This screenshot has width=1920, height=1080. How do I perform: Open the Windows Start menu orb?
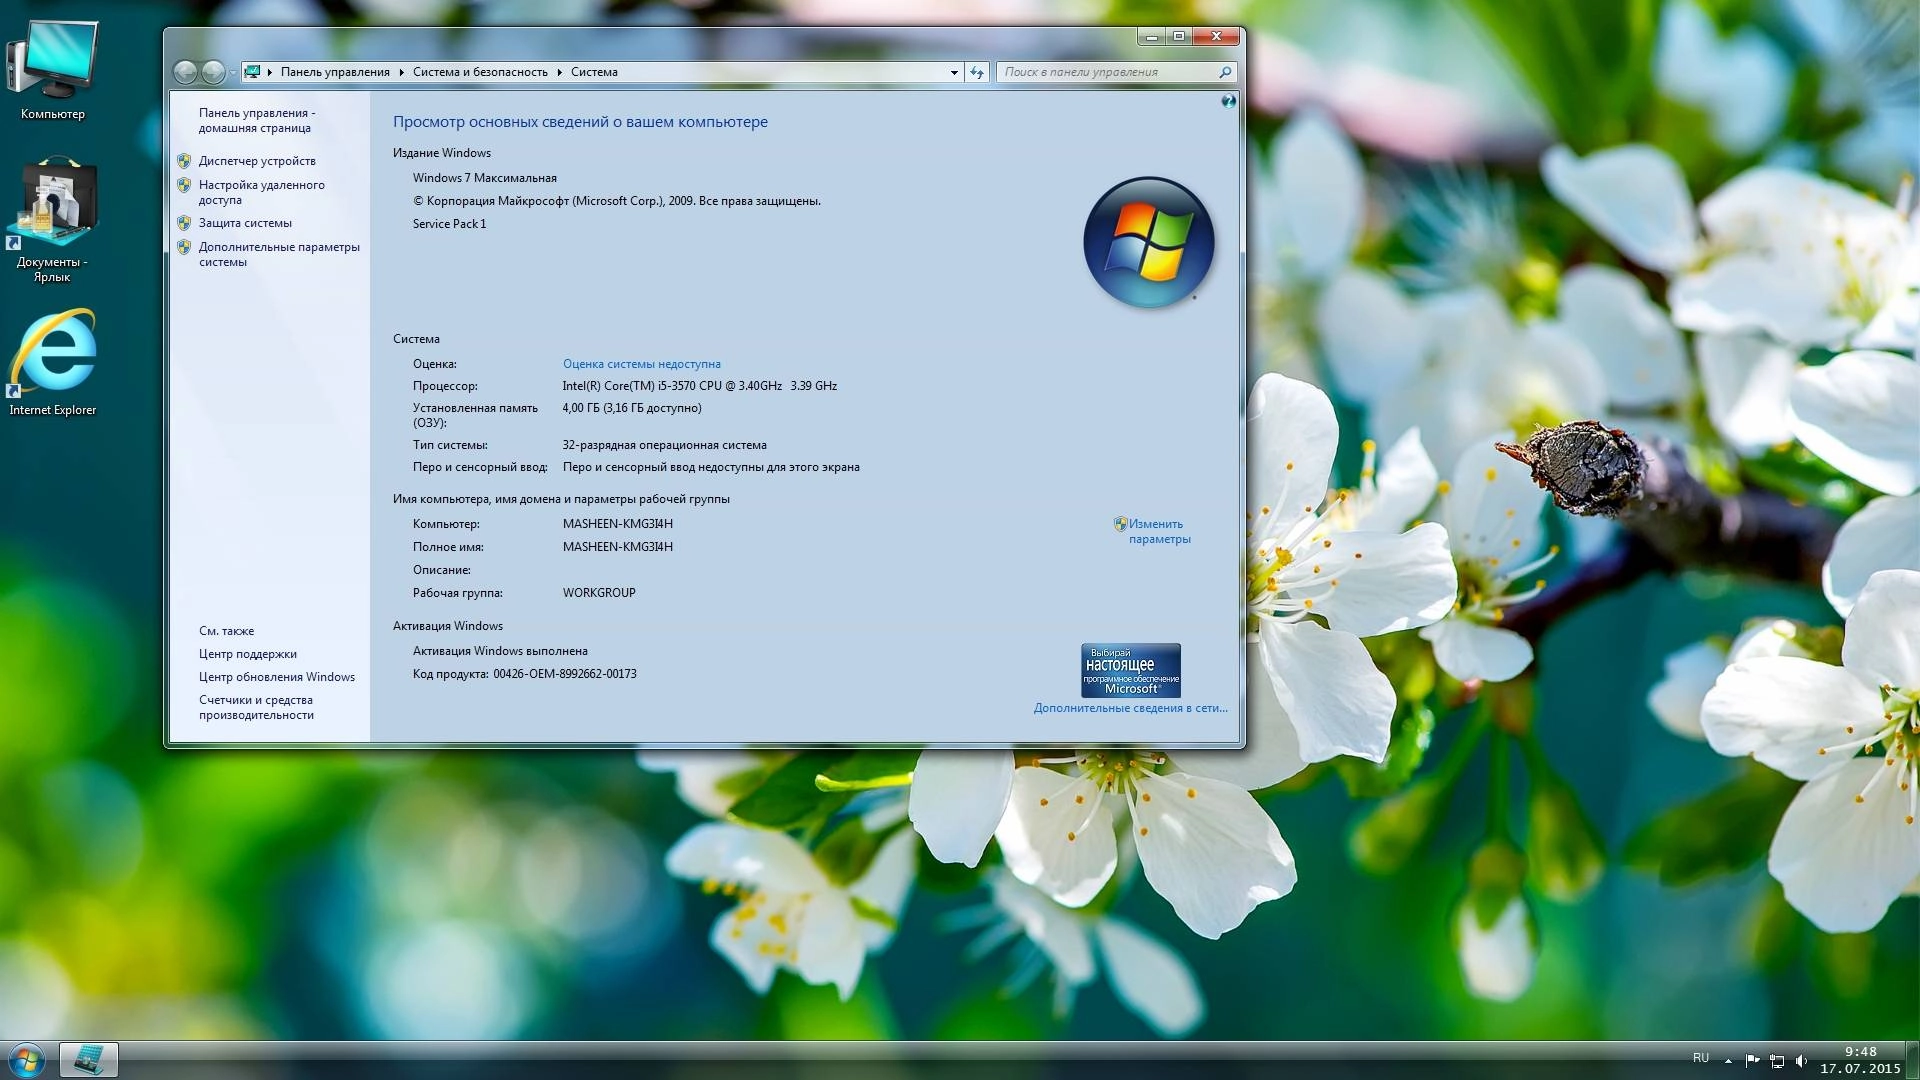pyautogui.click(x=26, y=1060)
